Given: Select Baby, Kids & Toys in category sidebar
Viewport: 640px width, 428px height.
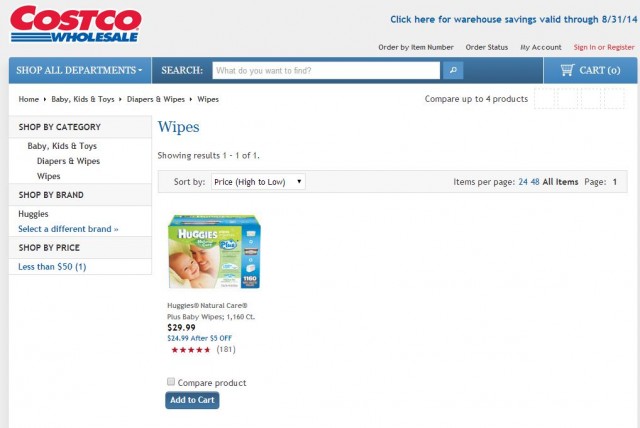Looking at the screenshot, I should click(x=62, y=146).
